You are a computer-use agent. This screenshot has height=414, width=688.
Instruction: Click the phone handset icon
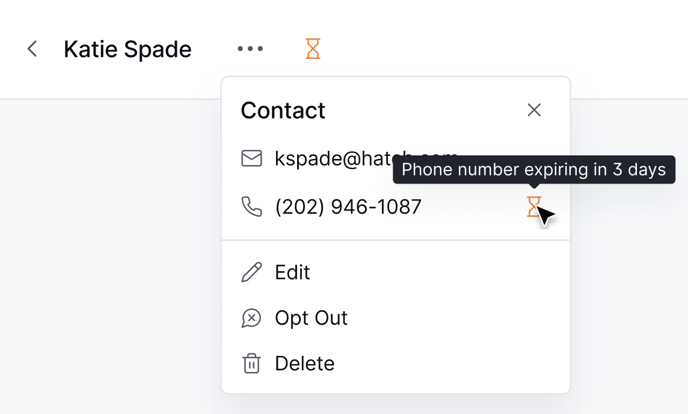click(252, 207)
